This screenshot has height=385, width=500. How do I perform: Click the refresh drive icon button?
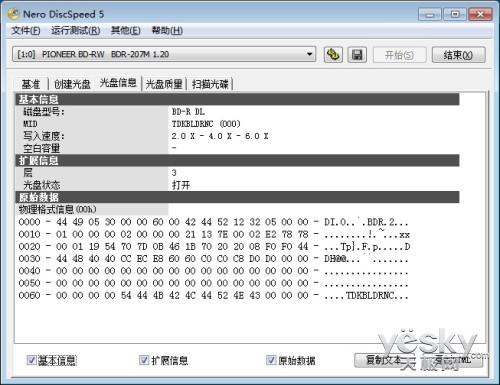333,54
